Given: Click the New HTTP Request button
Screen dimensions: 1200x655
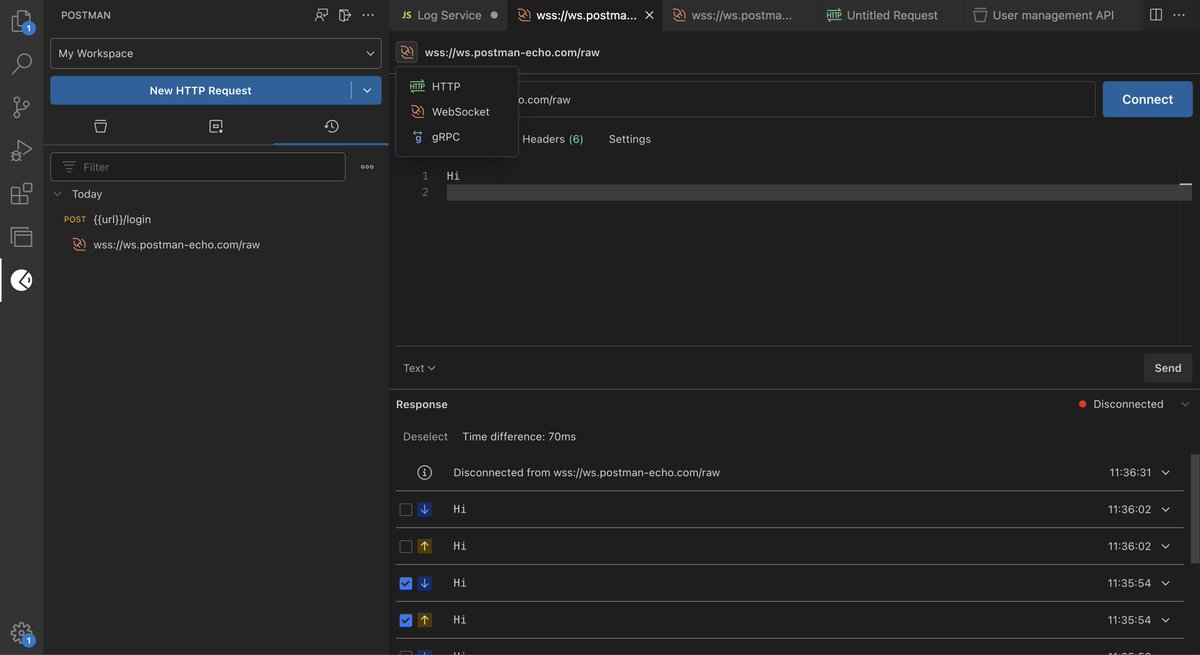Looking at the screenshot, I should [x=200, y=90].
